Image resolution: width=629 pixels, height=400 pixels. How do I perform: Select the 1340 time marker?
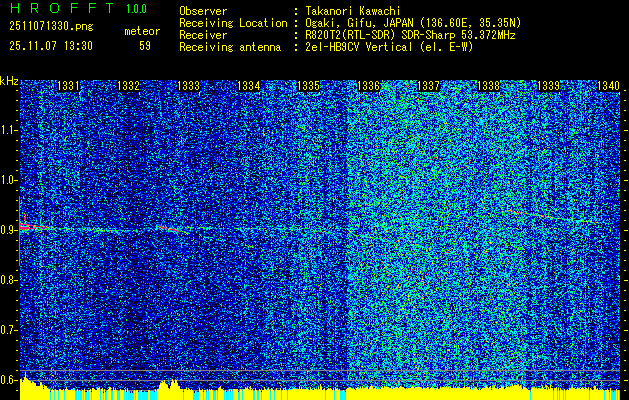608,86
